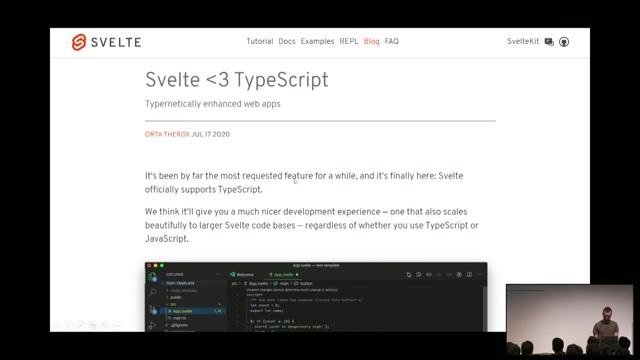Viewport: 640px width, 360px height.
Task: Open the GitHub icon in header
Action: [564, 42]
